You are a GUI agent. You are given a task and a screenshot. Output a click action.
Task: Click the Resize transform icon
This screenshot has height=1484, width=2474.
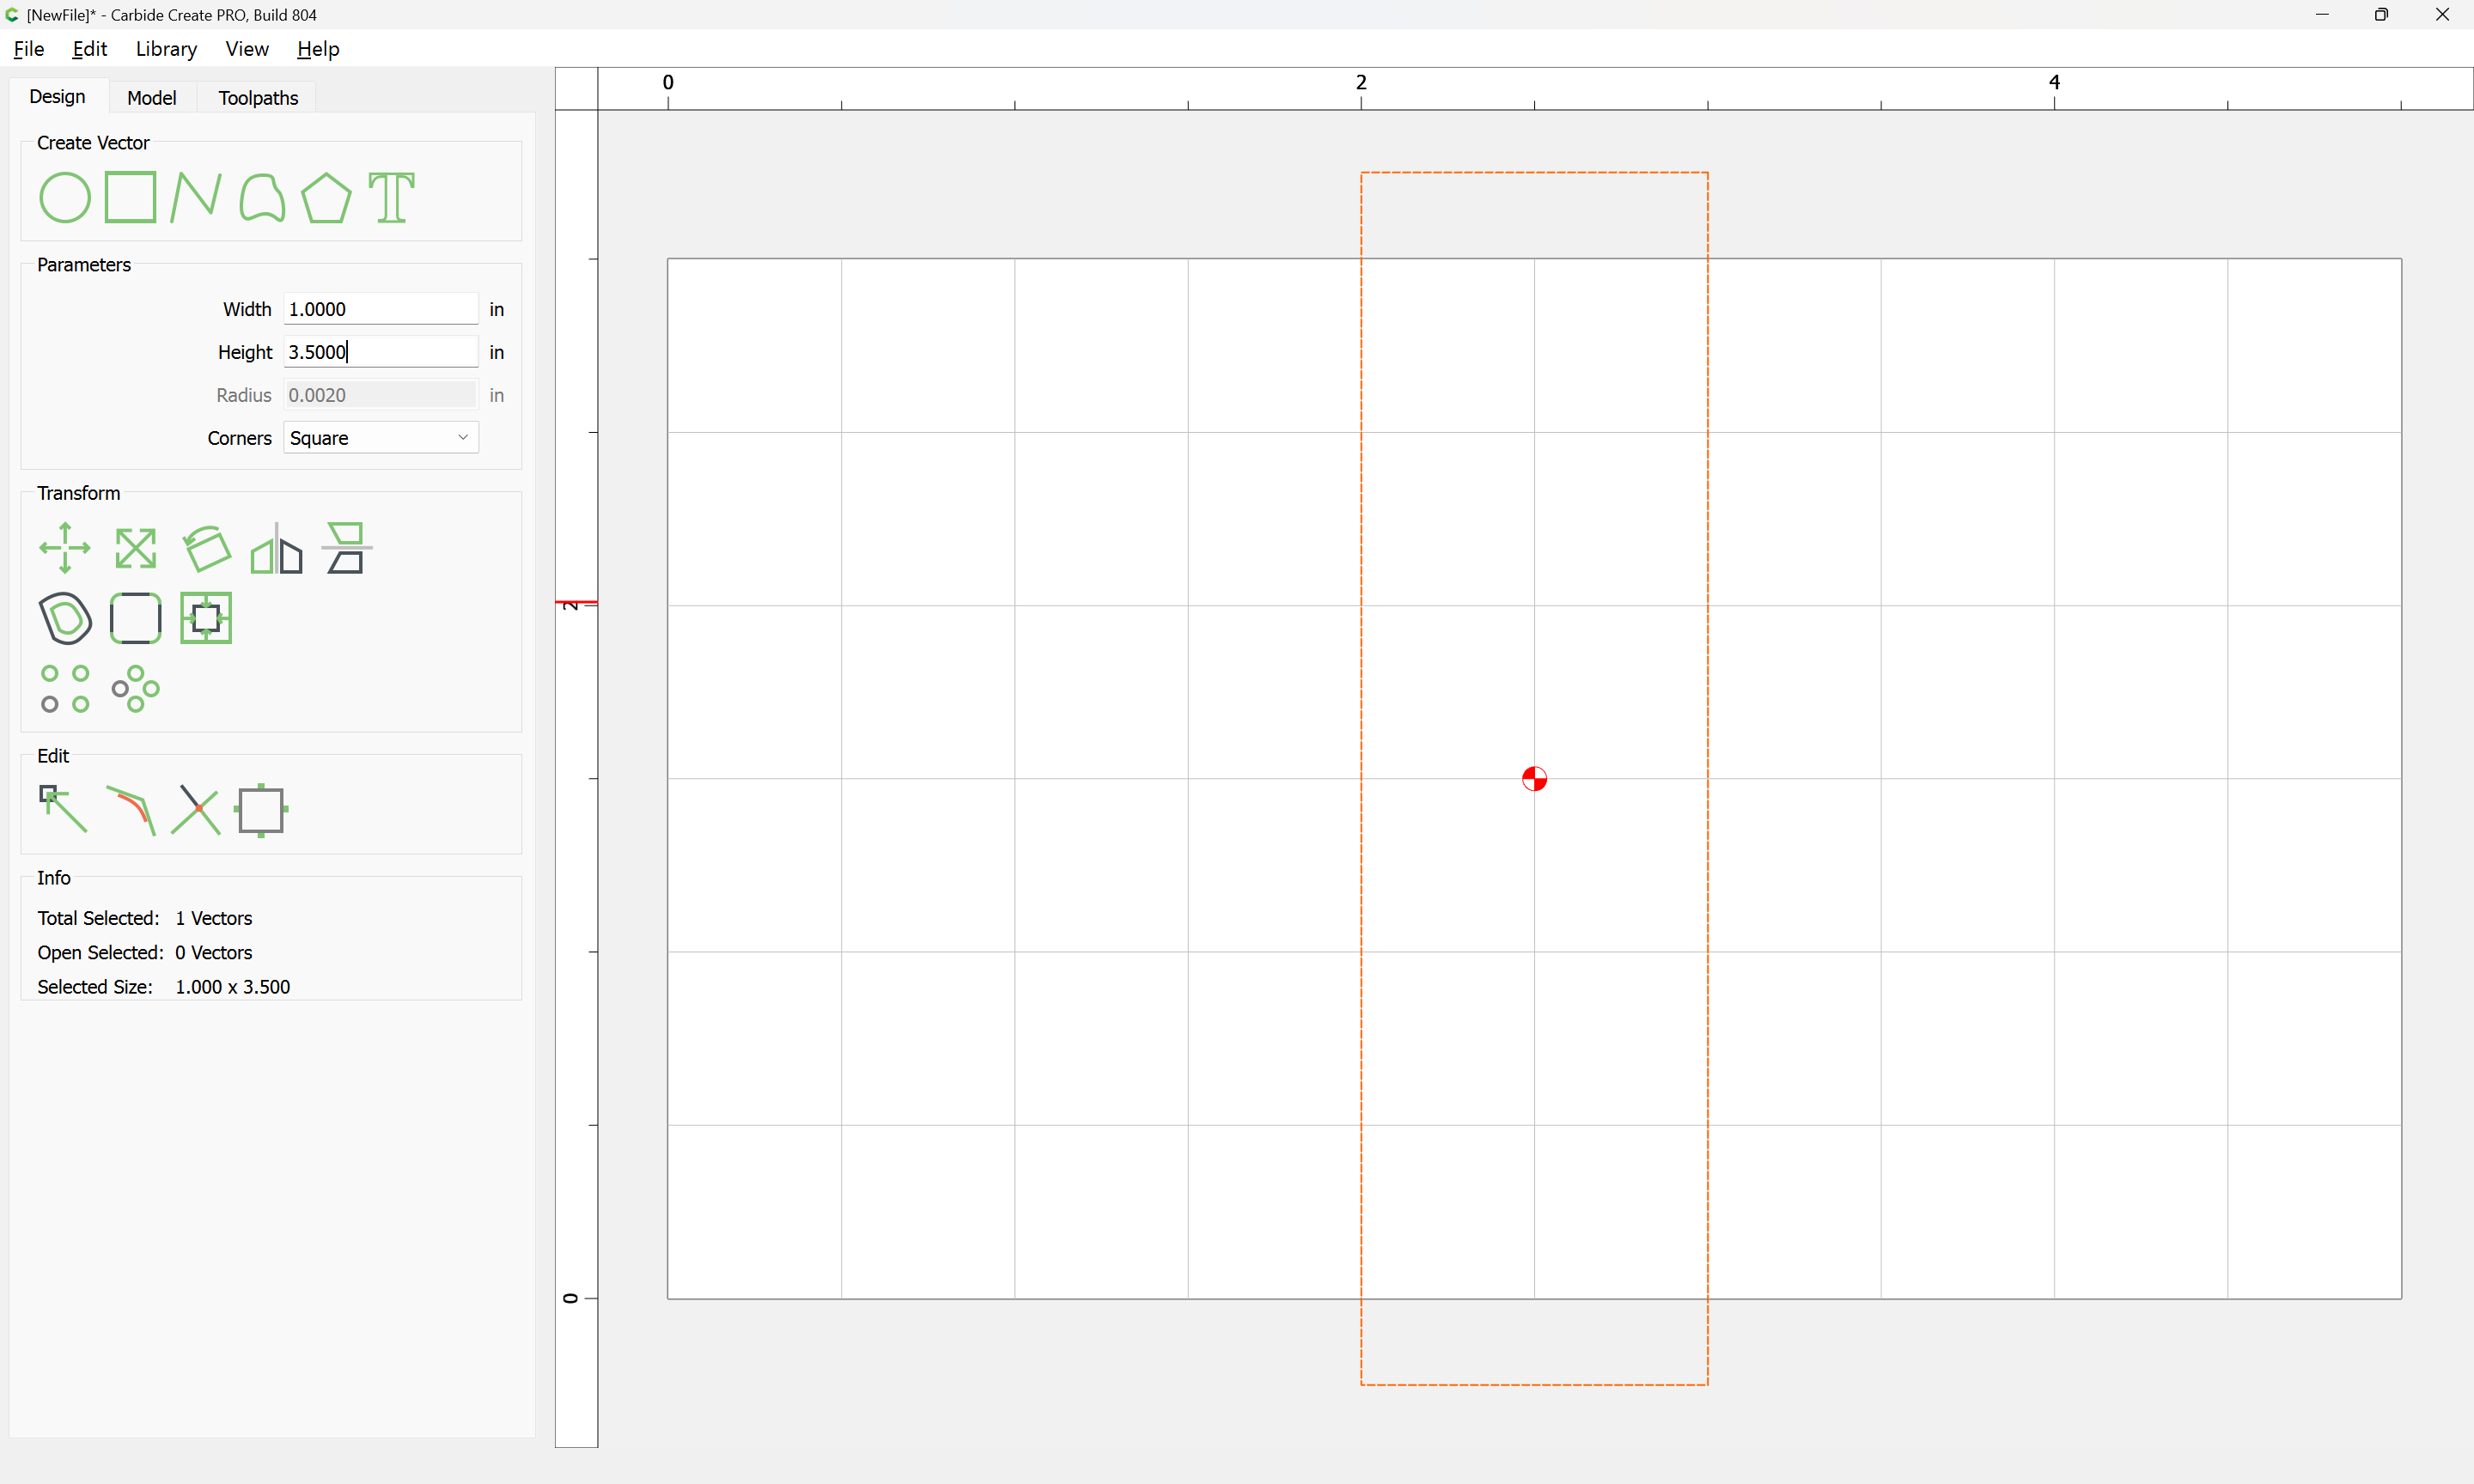pos(135,548)
